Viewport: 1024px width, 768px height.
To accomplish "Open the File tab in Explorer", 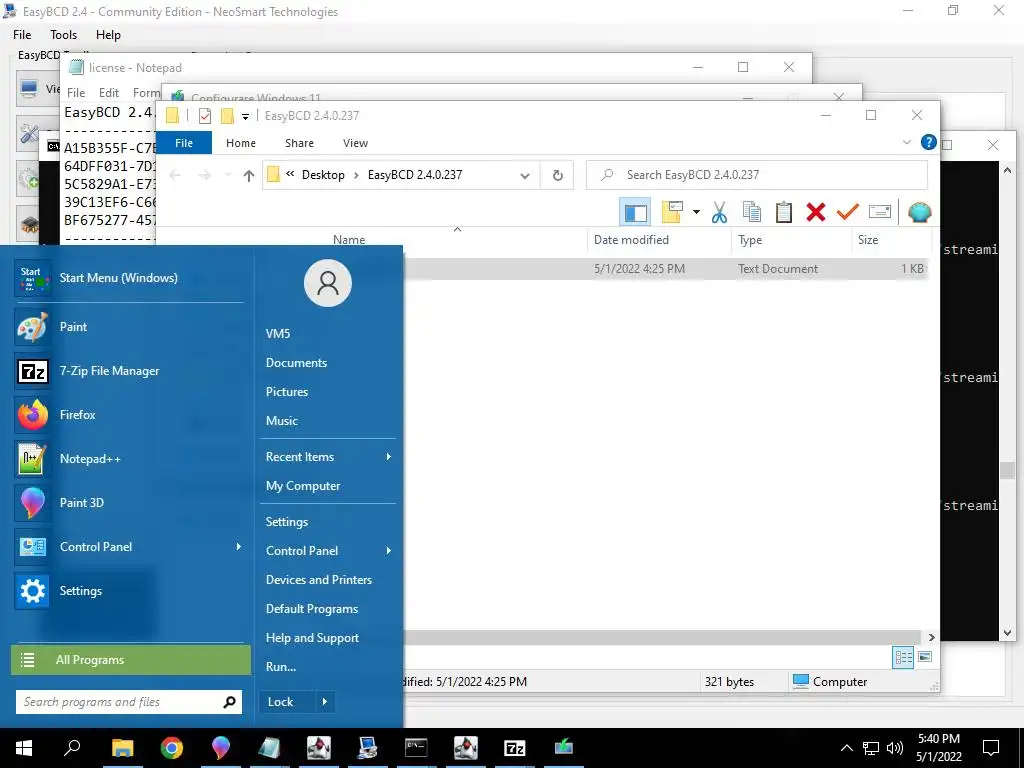I will pos(184,143).
